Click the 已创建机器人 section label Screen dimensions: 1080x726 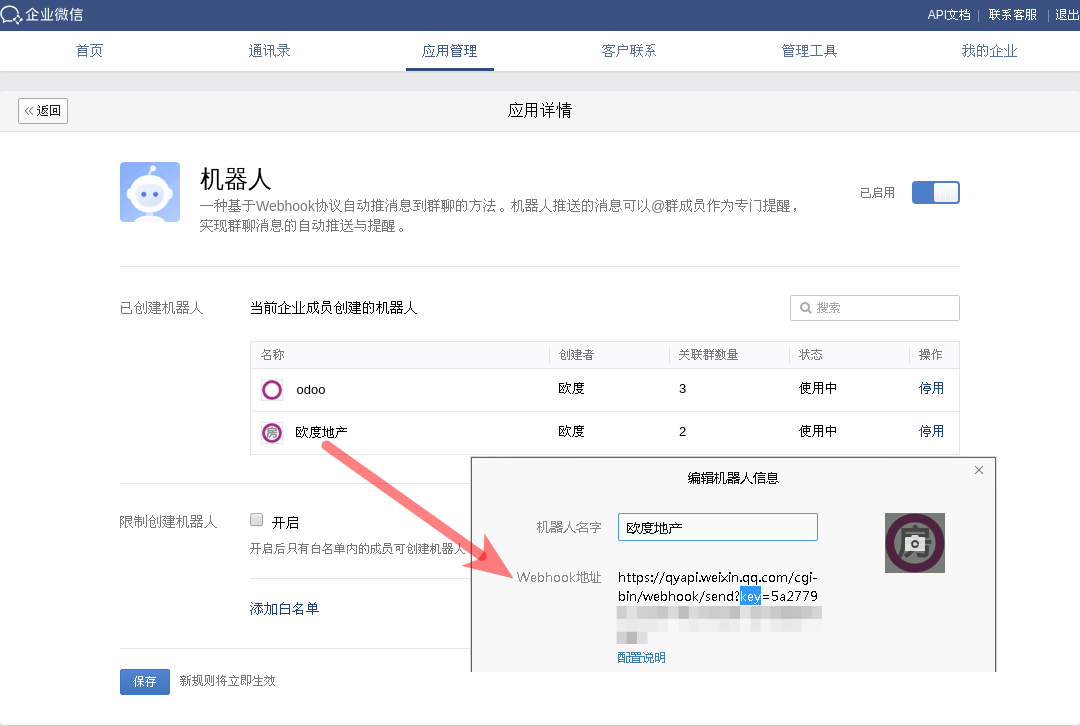[x=162, y=308]
